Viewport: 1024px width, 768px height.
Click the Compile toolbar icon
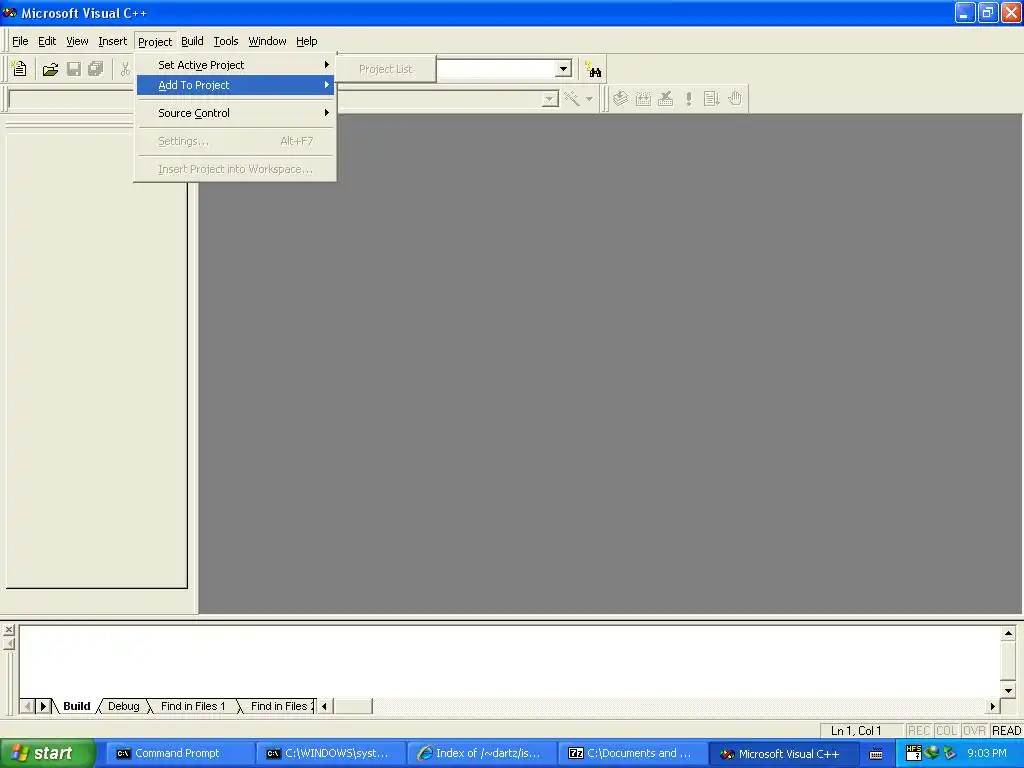coord(620,99)
